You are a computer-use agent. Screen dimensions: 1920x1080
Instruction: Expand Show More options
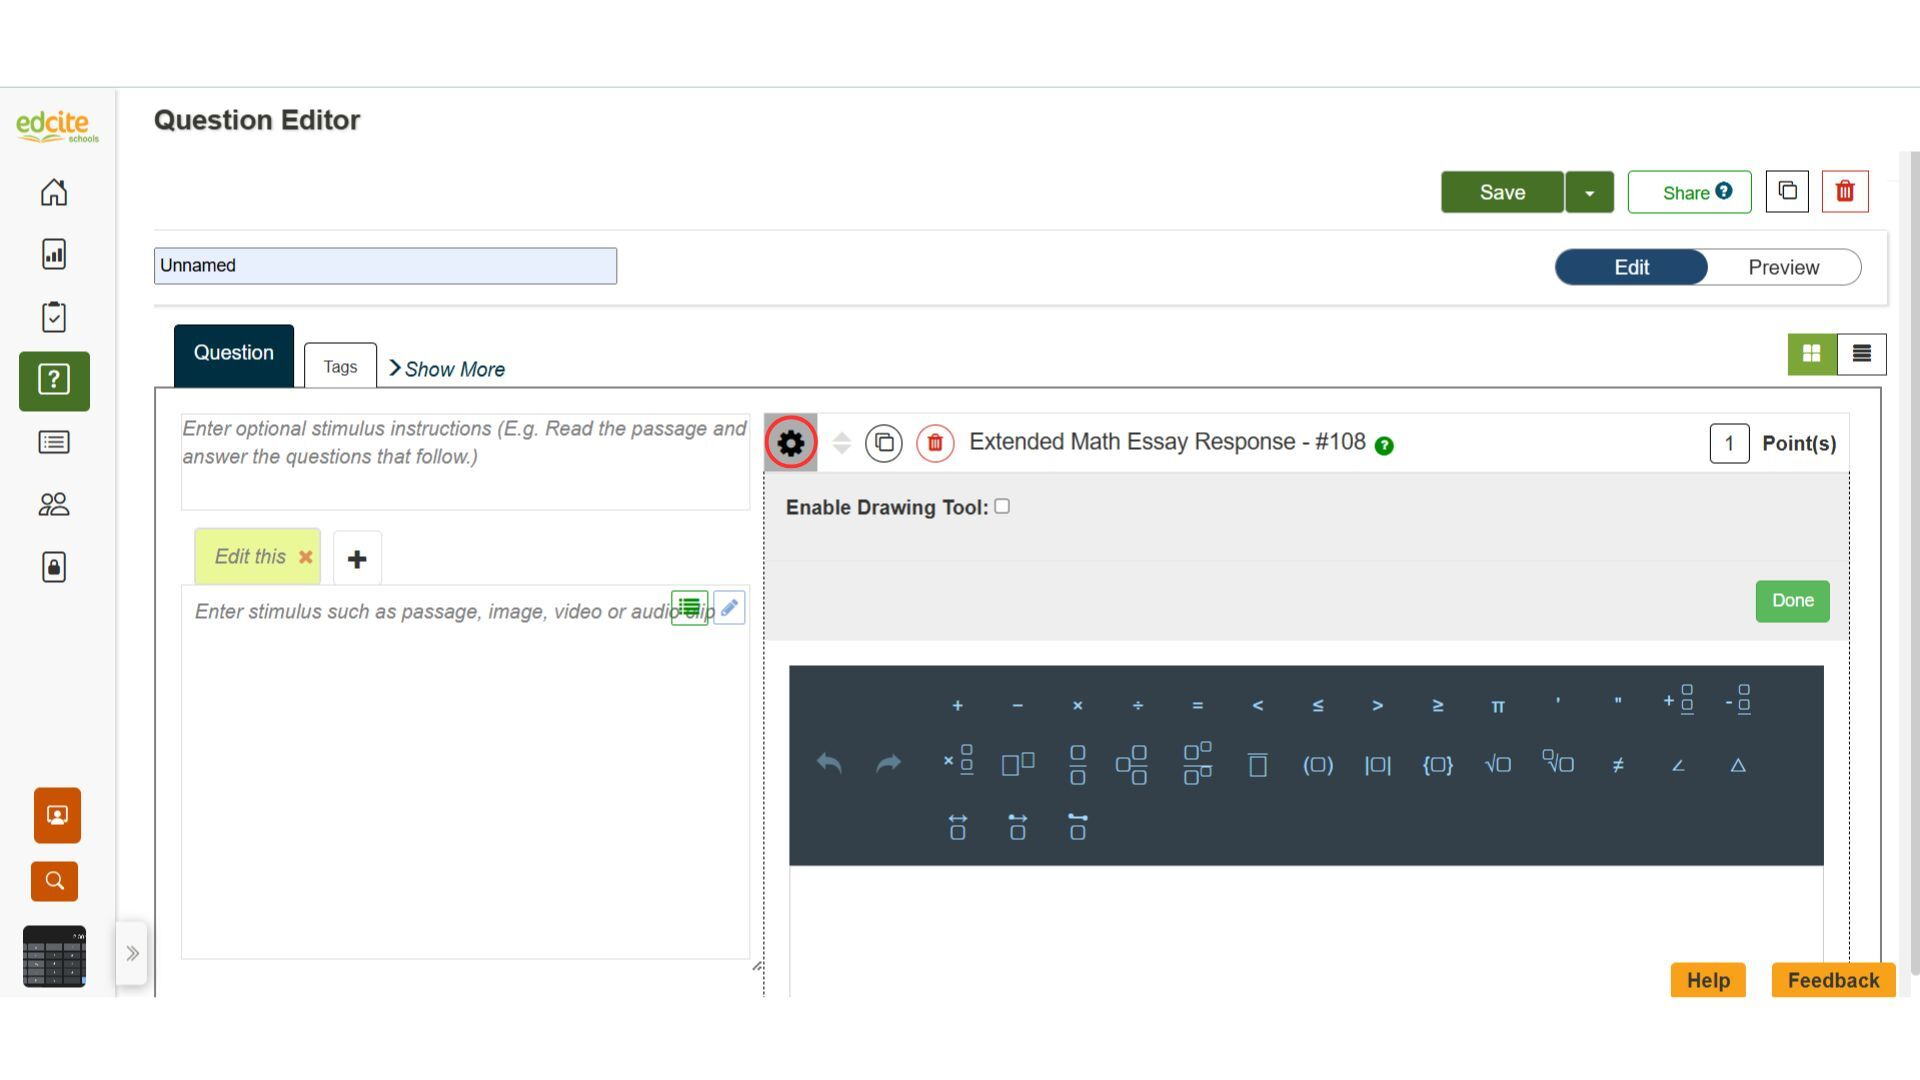[x=447, y=369]
